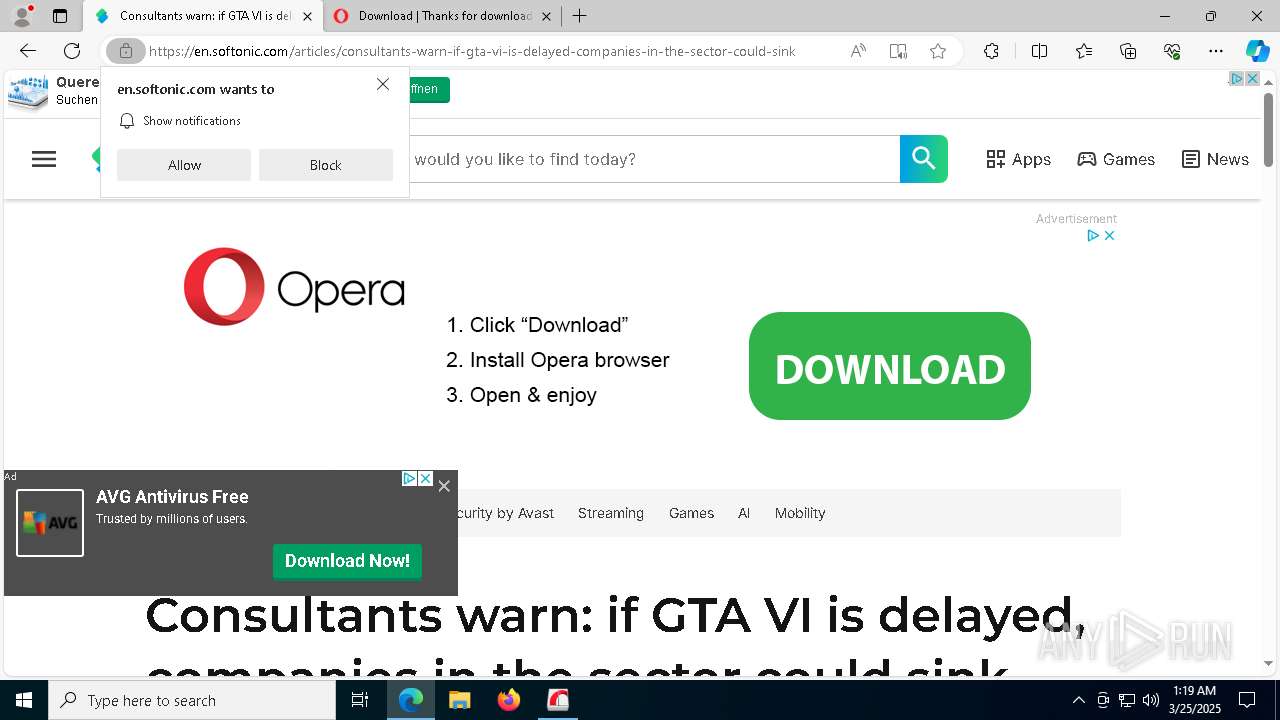Open AdChoices icon on AVG ad
The height and width of the screenshot is (720, 1280).
tap(409, 479)
